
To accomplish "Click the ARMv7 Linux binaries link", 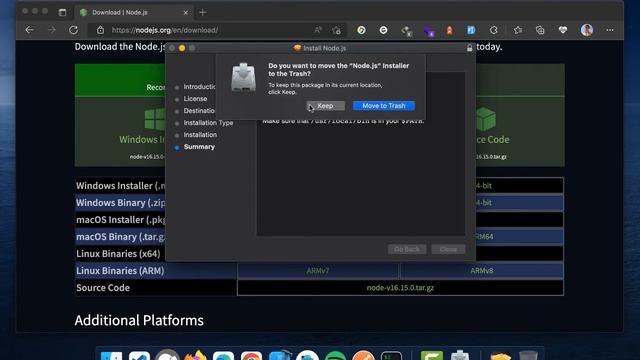I will point(318,271).
